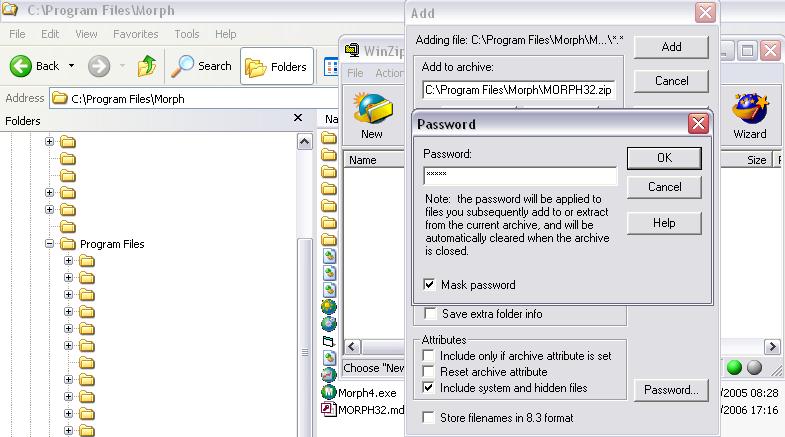
Task: Open the Back button dropdown arrow
Action: 72,66
